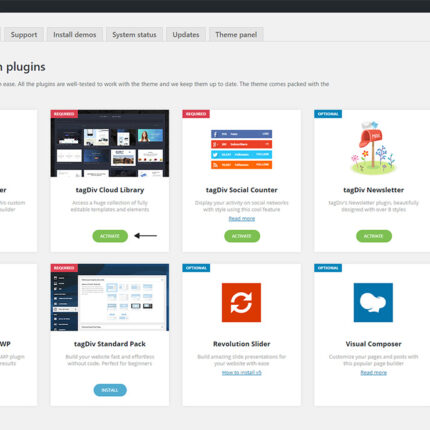Open the Support tab
The width and height of the screenshot is (430, 430).
click(x=24, y=35)
